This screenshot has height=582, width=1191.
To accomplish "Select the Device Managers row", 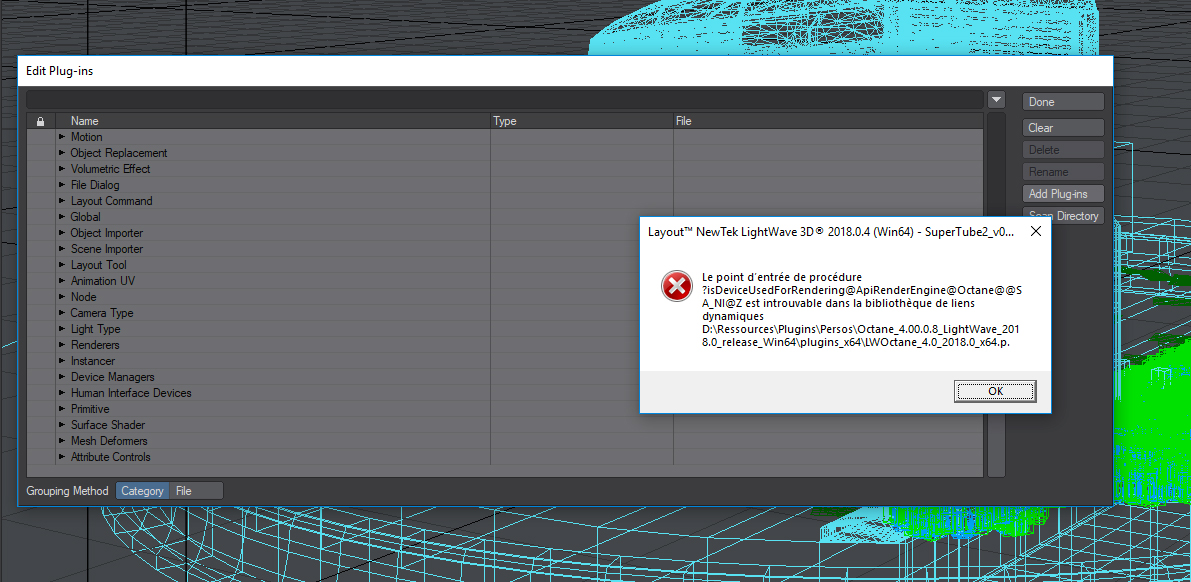I will [505, 377].
